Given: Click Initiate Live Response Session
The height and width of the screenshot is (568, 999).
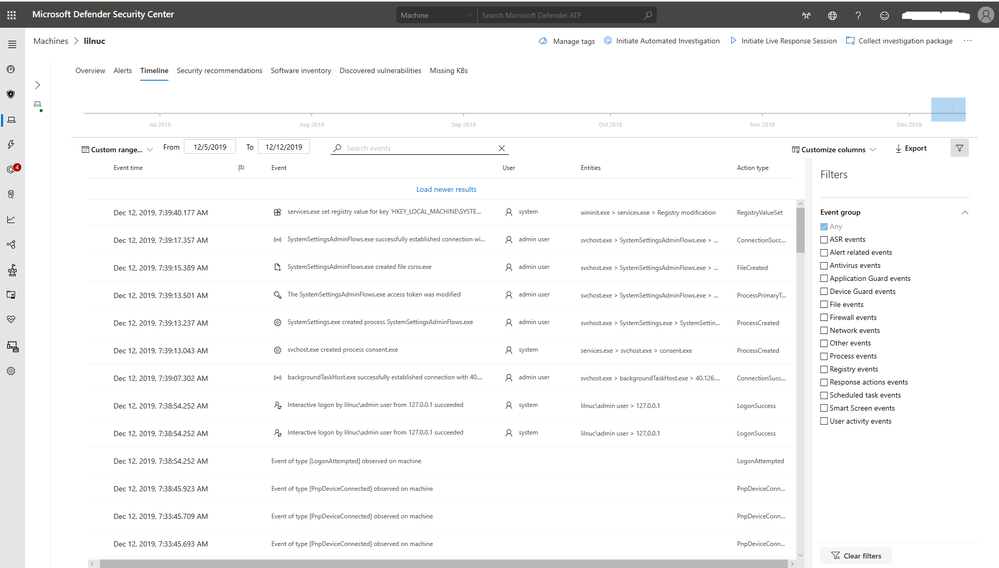Looking at the screenshot, I should click(x=783, y=41).
